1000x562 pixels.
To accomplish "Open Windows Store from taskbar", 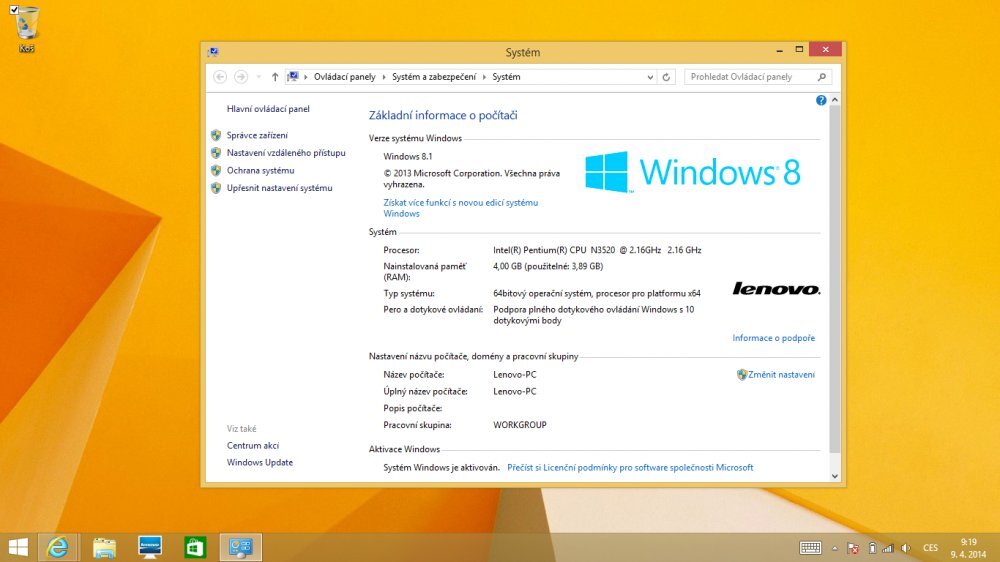I will click(195, 547).
